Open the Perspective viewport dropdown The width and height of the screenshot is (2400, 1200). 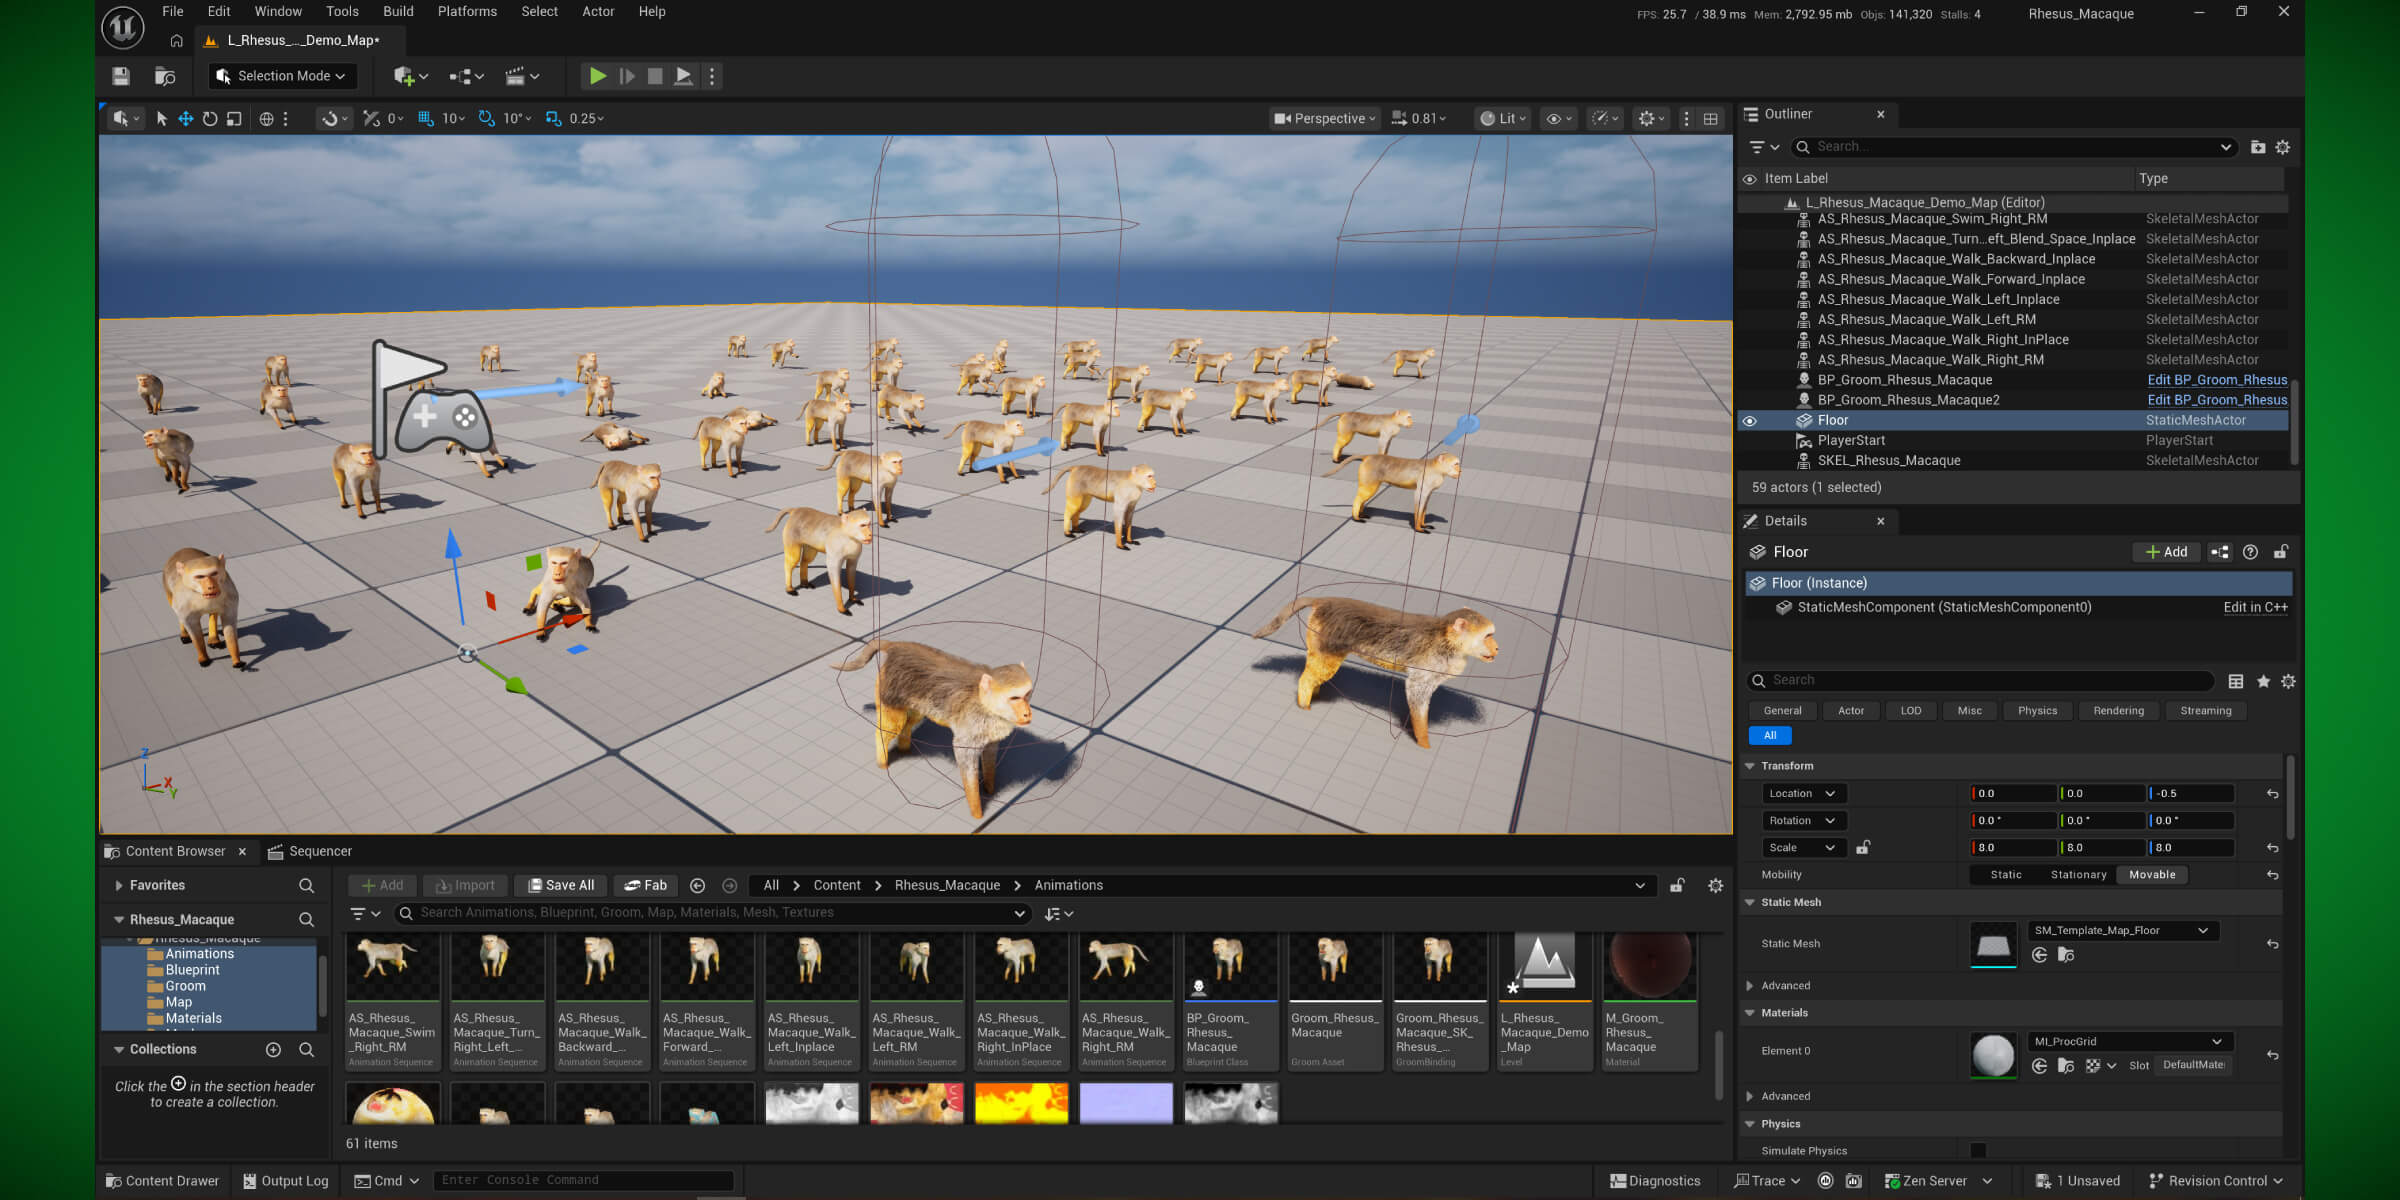click(x=1325, y=118)
